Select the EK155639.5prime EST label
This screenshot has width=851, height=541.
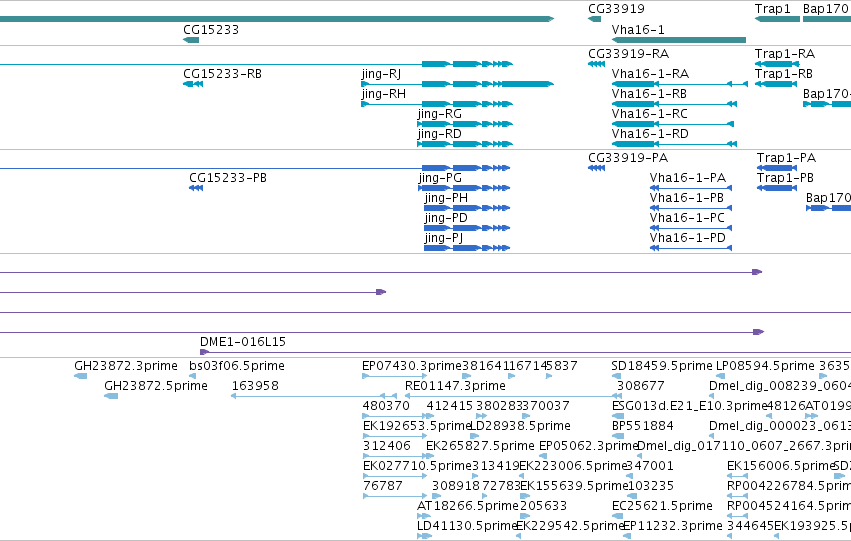coord(574,486)
